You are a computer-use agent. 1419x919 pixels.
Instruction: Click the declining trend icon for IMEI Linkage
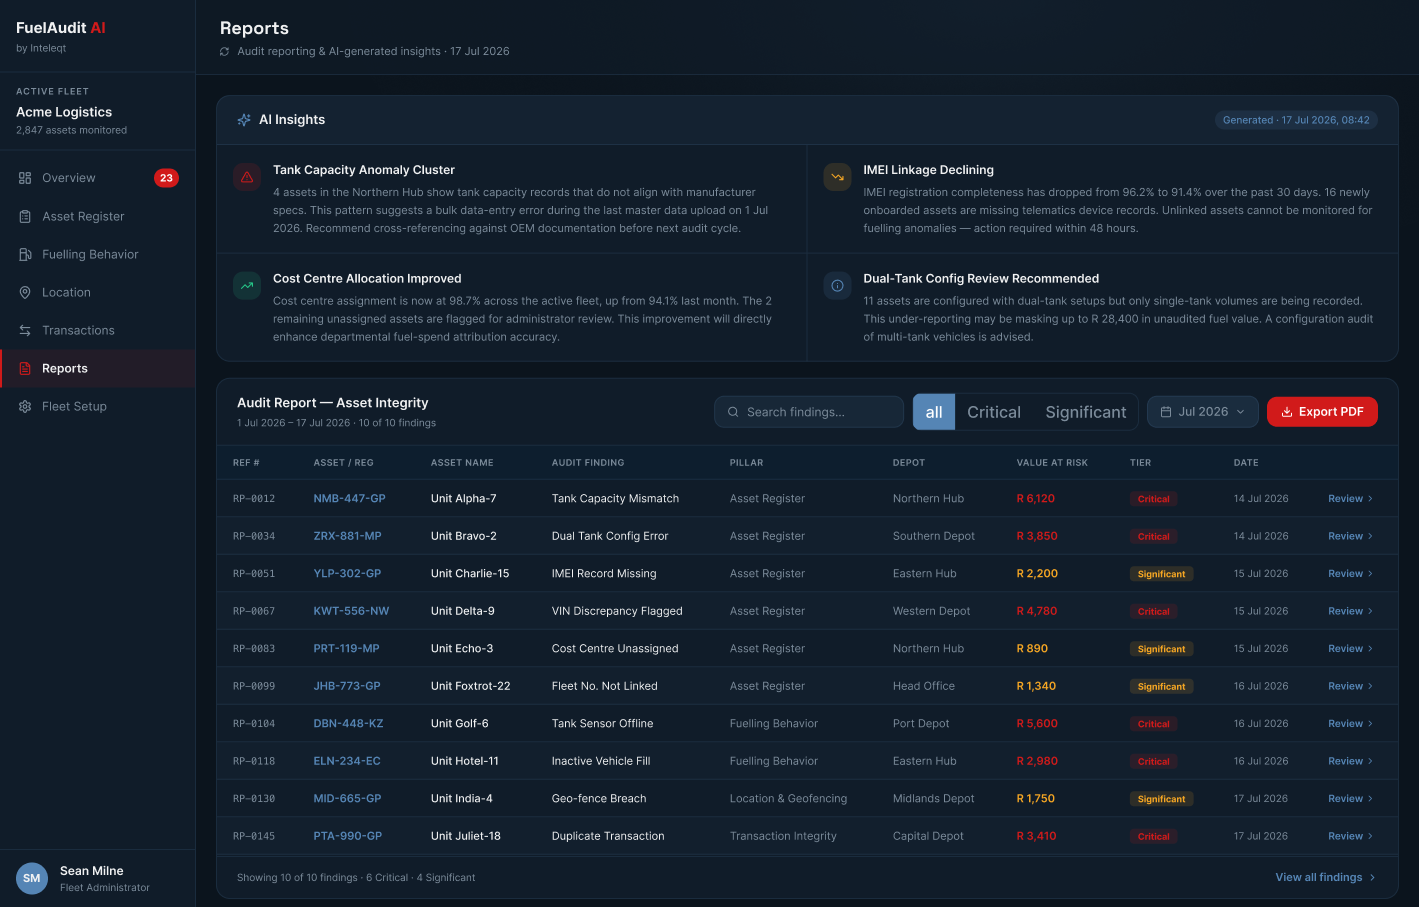(837, 177)
